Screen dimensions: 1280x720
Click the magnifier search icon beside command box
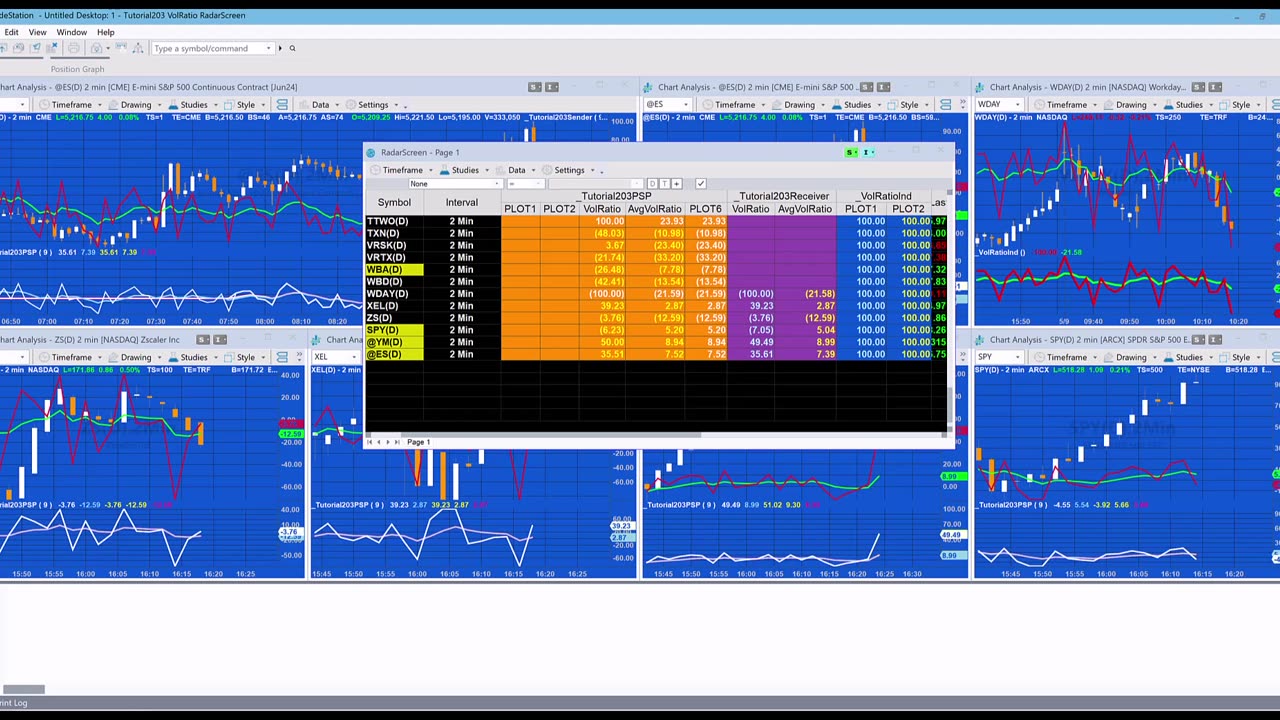pos(291,48)
